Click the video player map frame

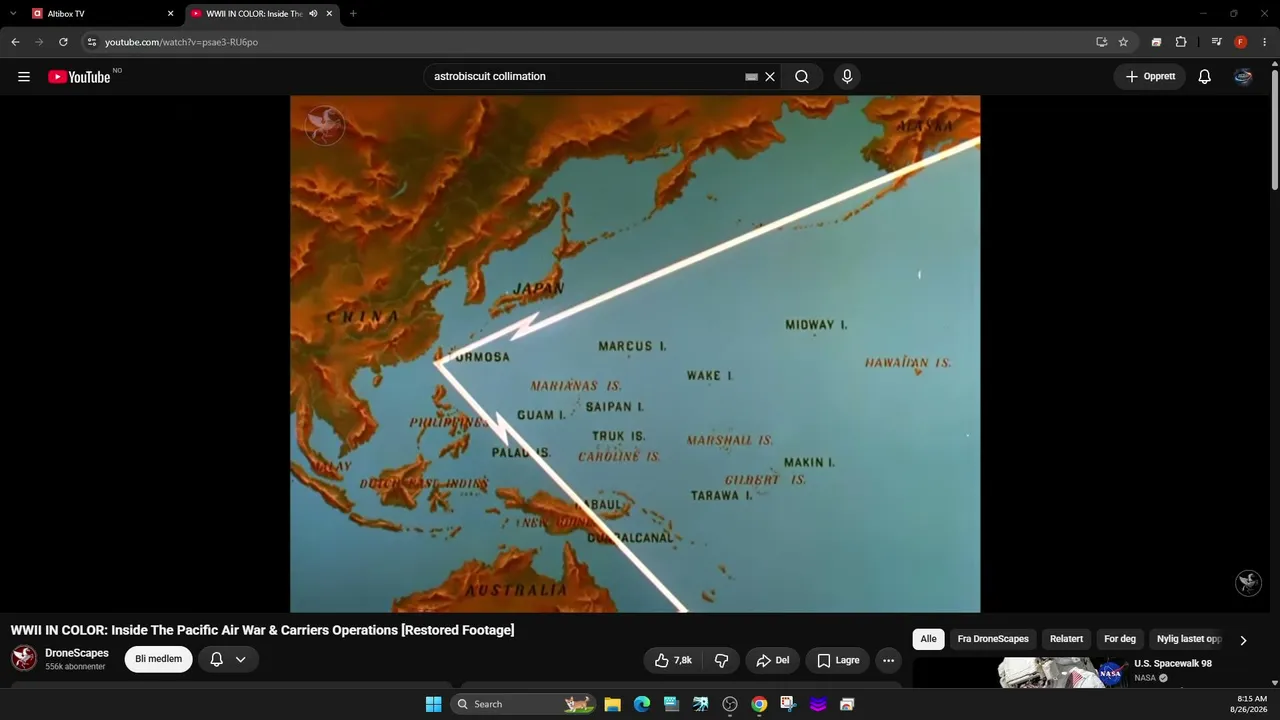point(635,354)
